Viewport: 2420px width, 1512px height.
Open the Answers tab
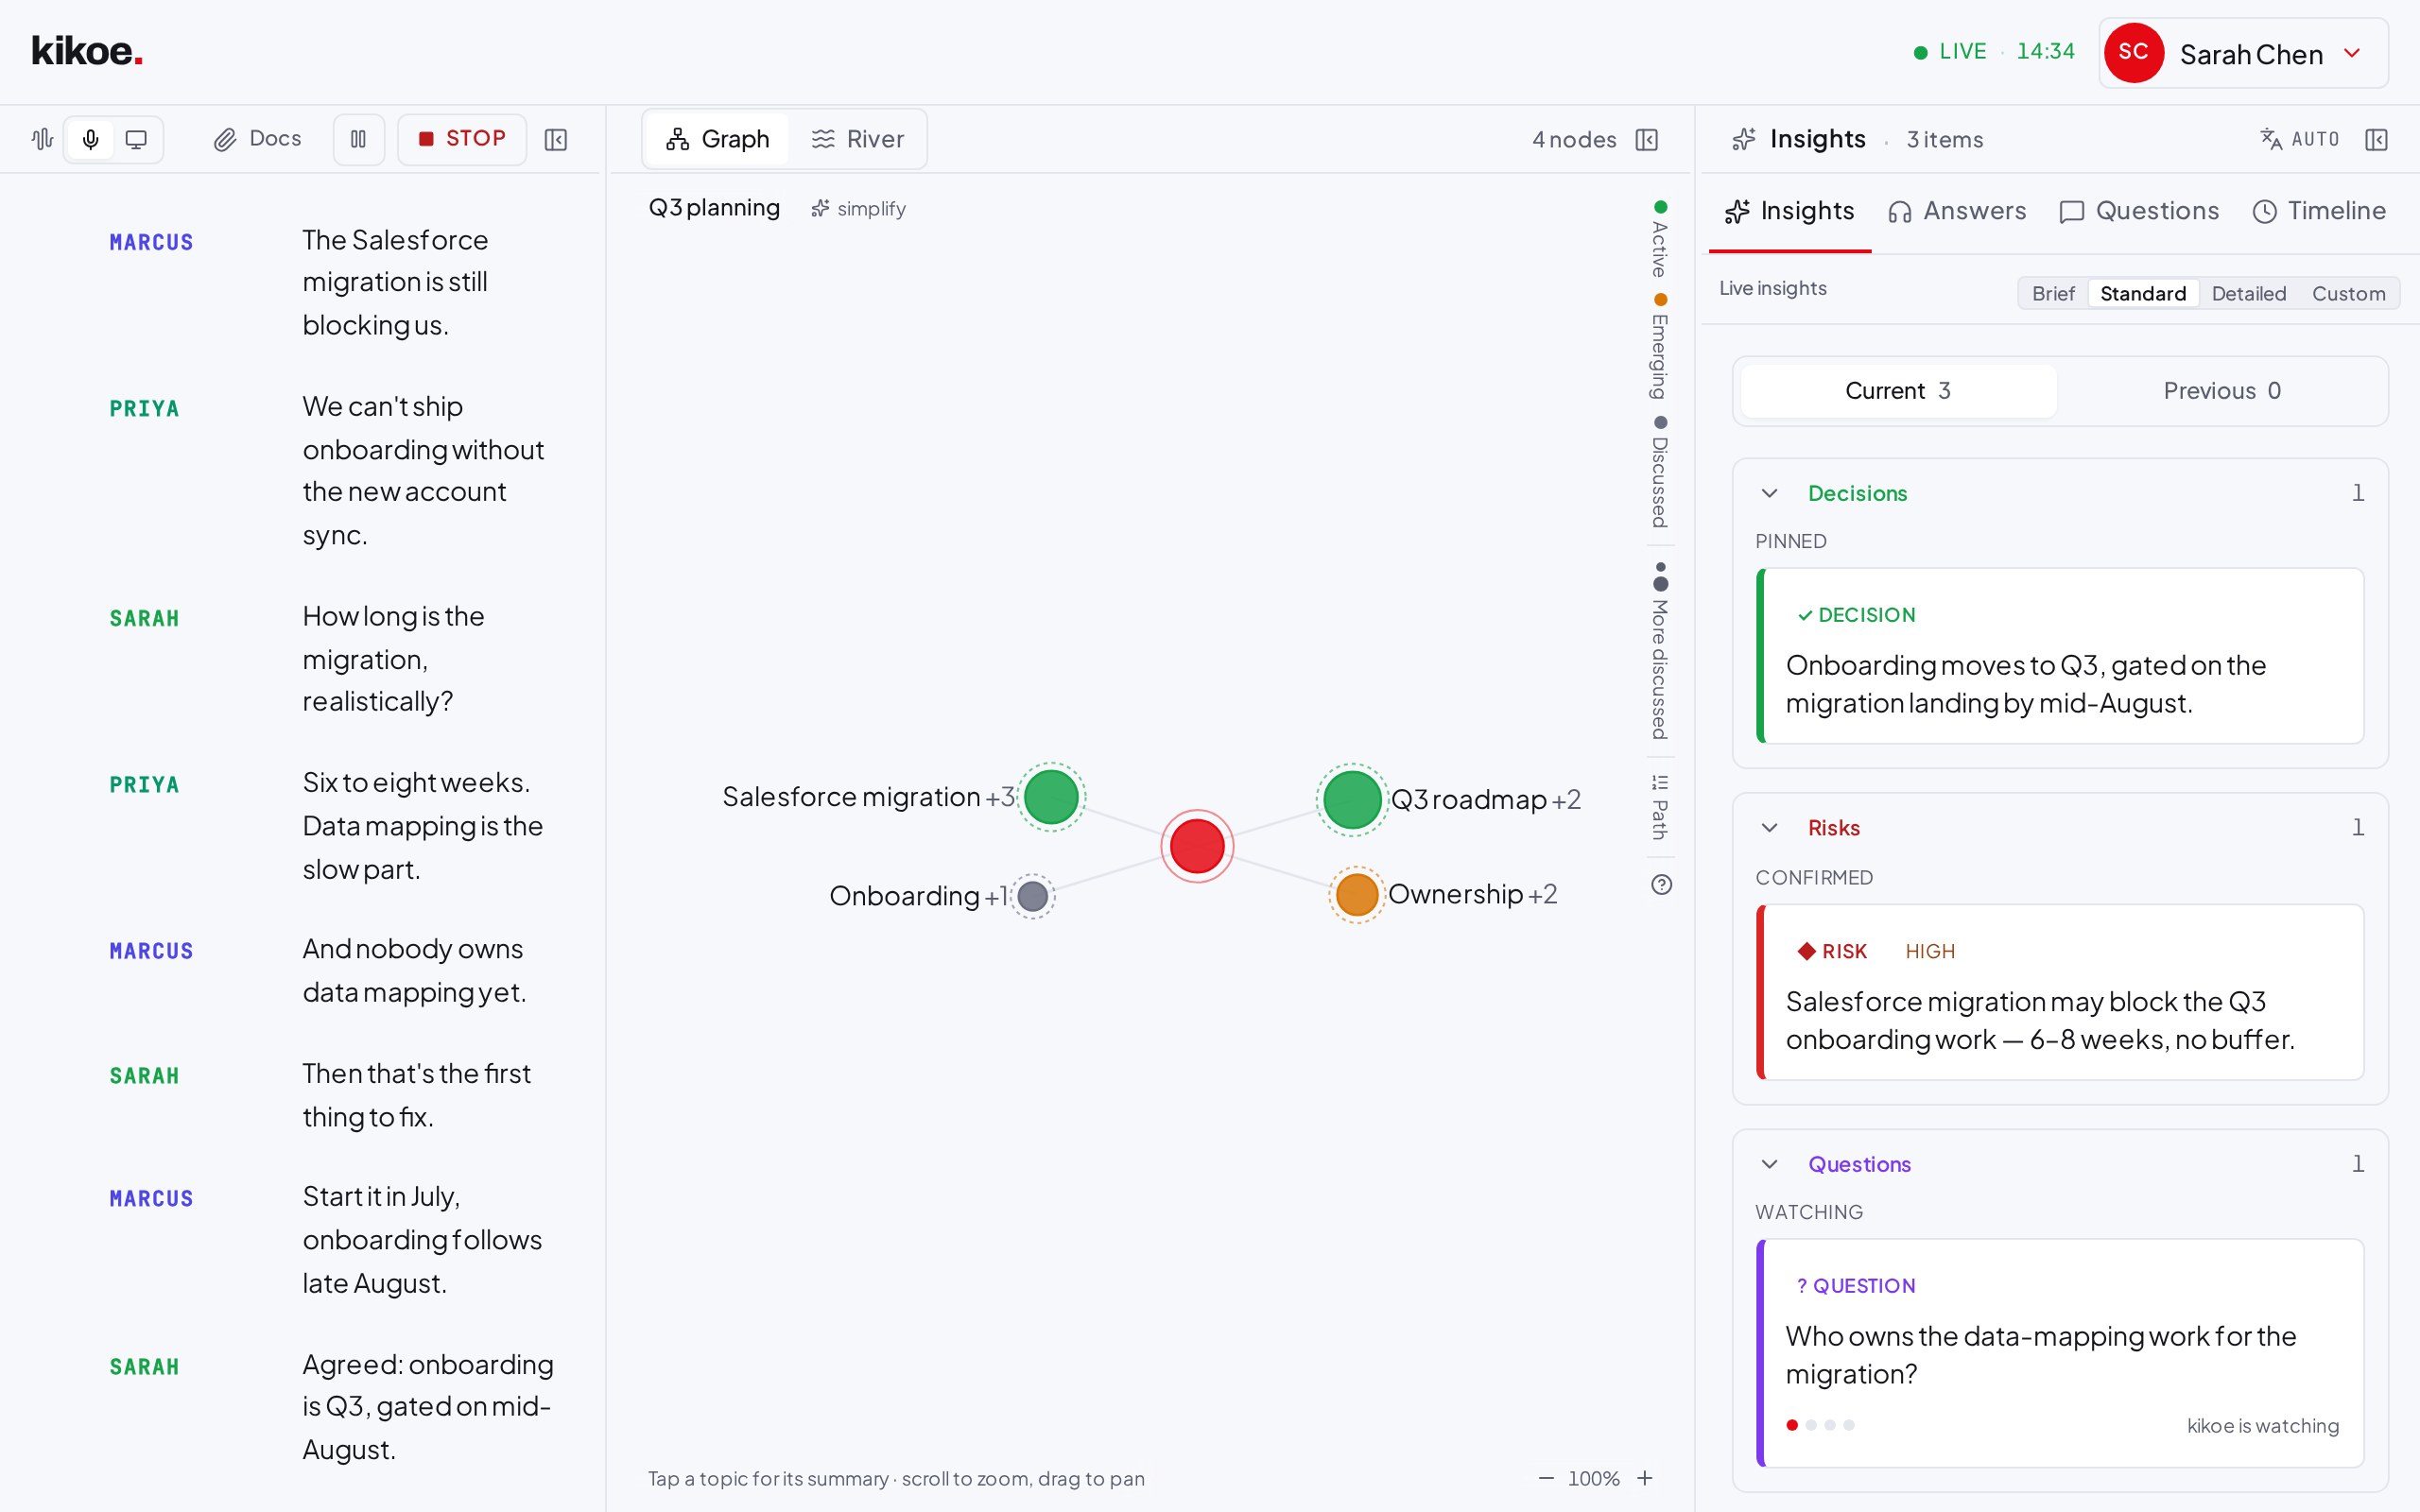[x=1957, y=211]
